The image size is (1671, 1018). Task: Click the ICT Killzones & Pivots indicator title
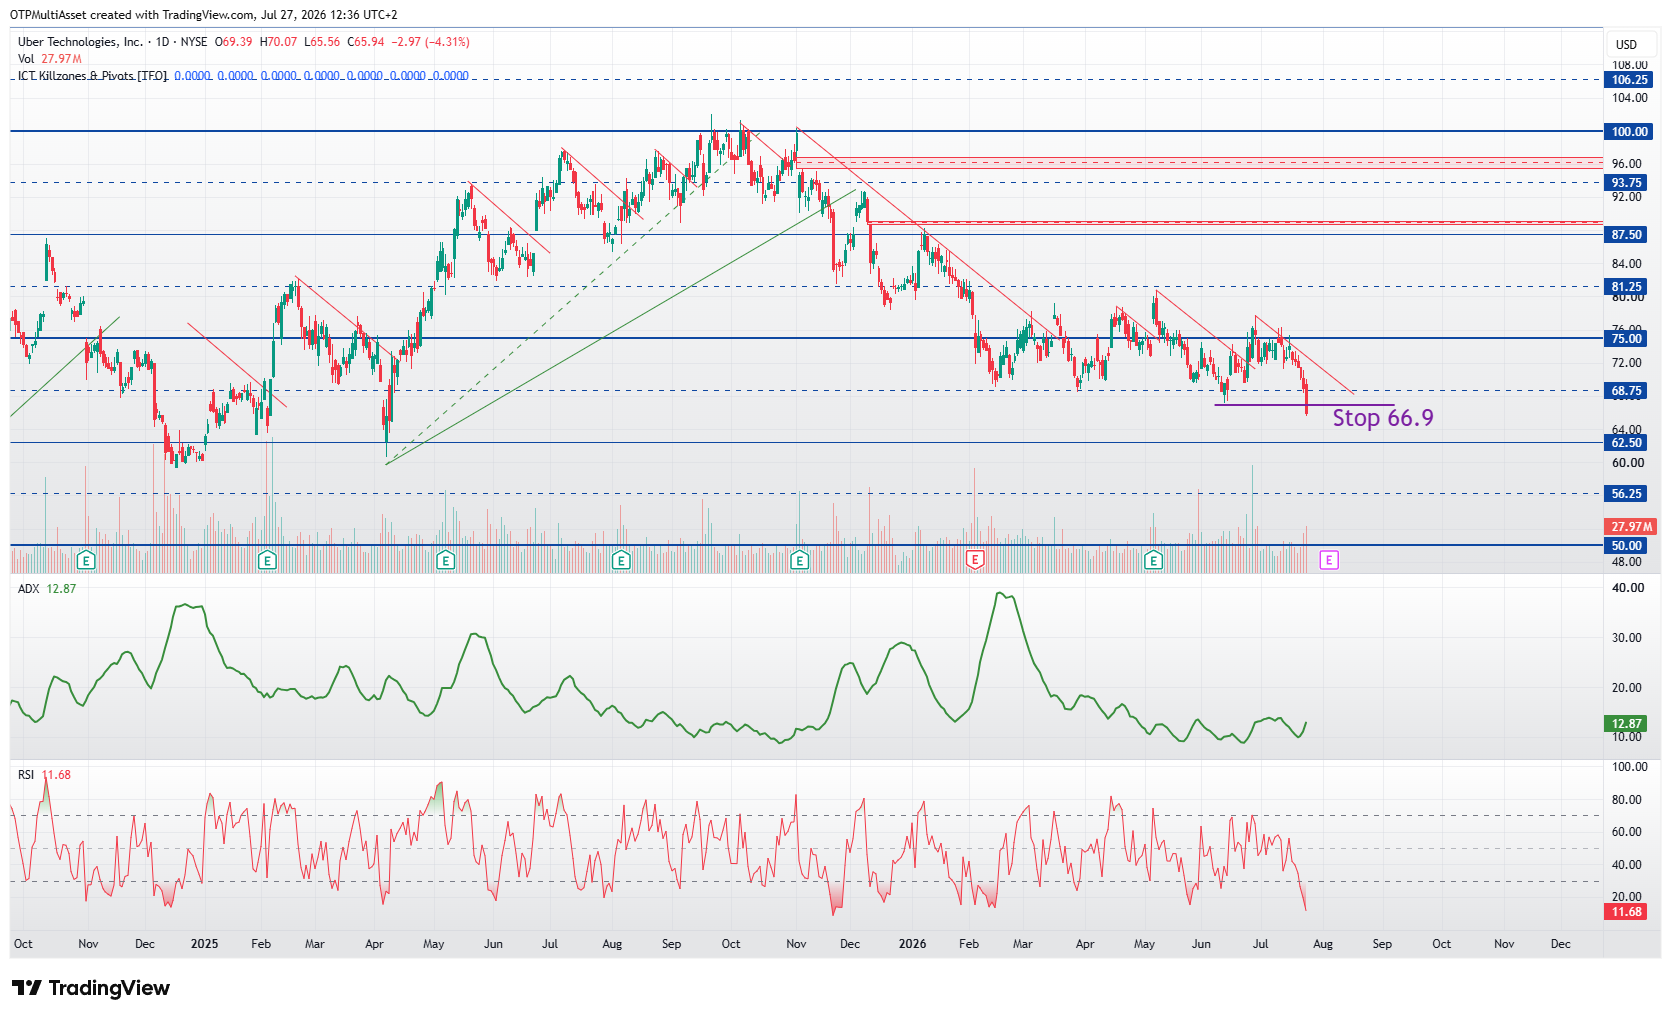pyautogui.click(x=93, y=76)
